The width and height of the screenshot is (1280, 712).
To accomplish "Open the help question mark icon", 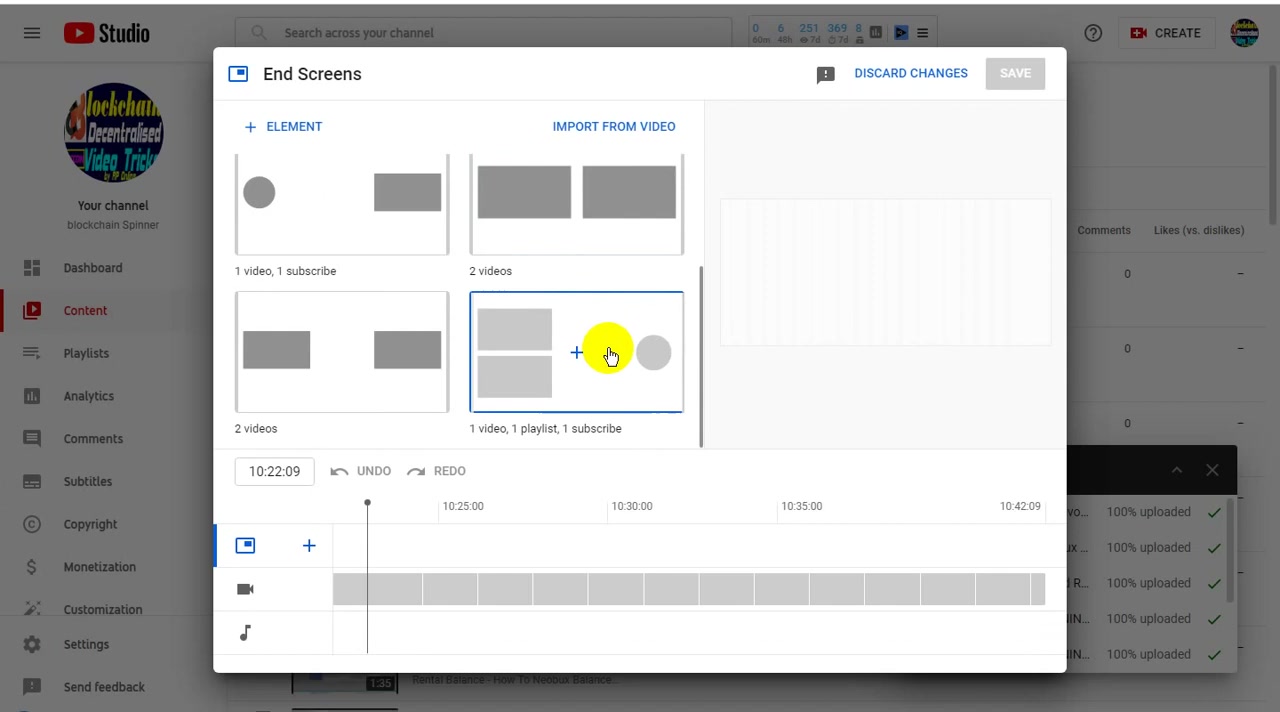I will pos(1093,33).
